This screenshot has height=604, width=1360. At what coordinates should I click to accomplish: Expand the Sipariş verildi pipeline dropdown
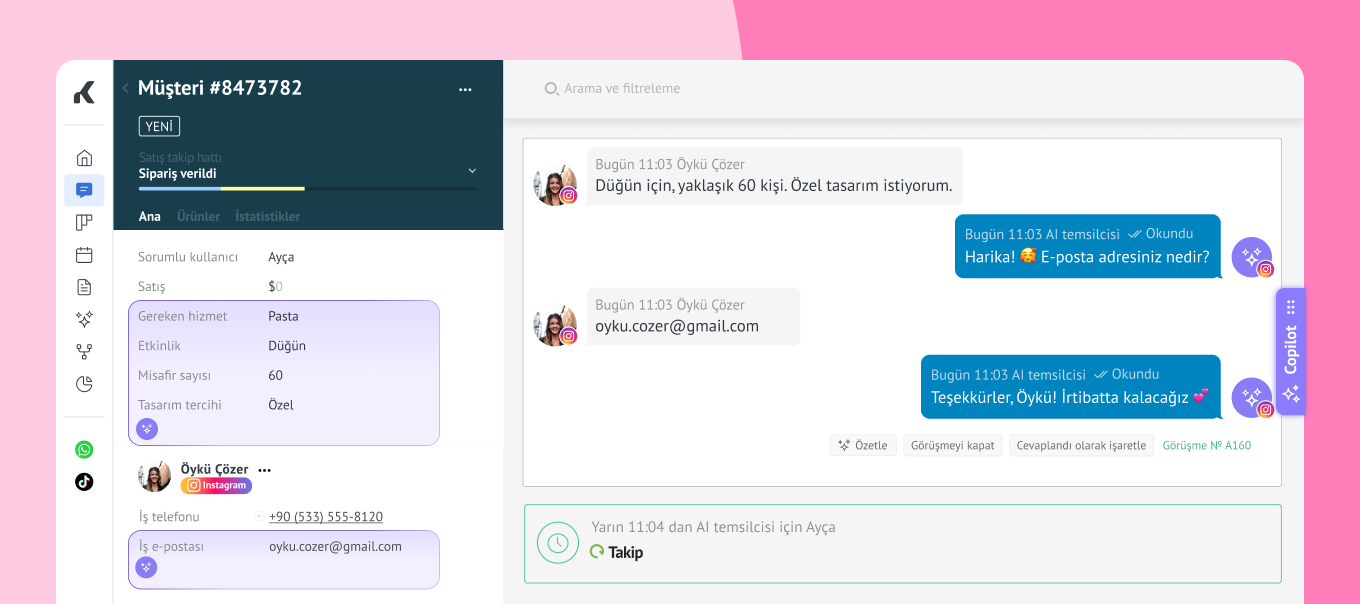pyautogui.click(x=472, y=171)
